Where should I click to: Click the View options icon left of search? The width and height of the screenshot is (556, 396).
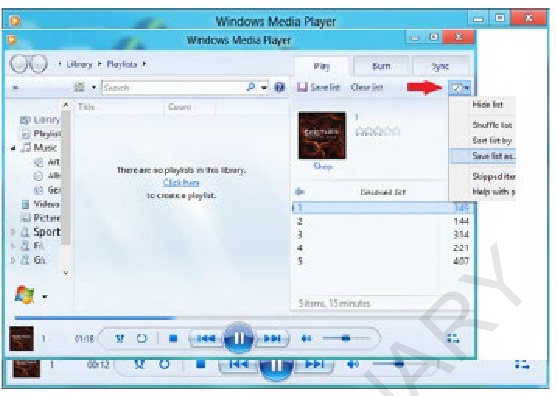pyautogui.click(x=79, y=87)
